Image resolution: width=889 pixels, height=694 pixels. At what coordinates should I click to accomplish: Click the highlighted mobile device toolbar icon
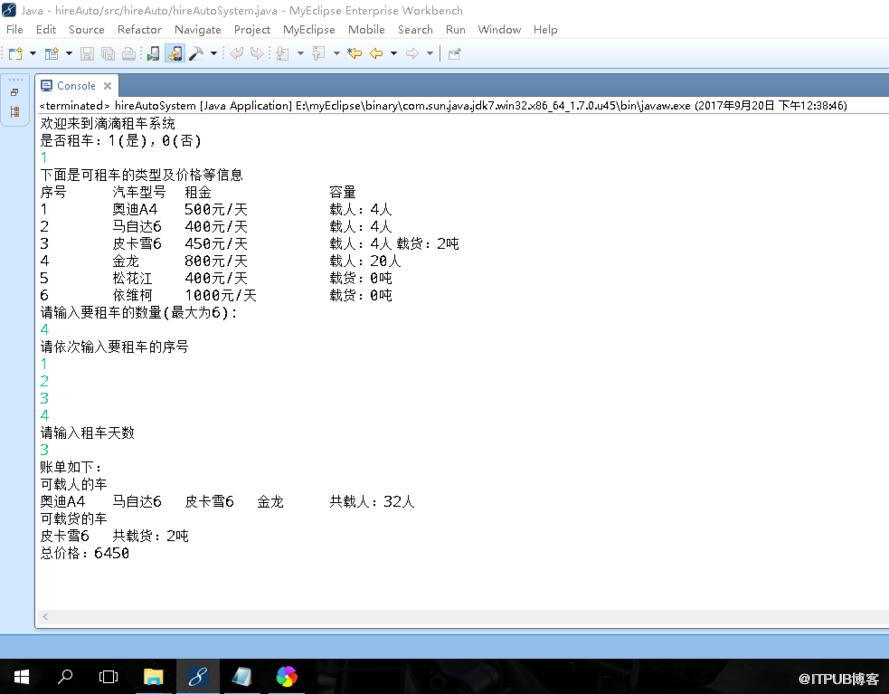(x=175, y=54)
